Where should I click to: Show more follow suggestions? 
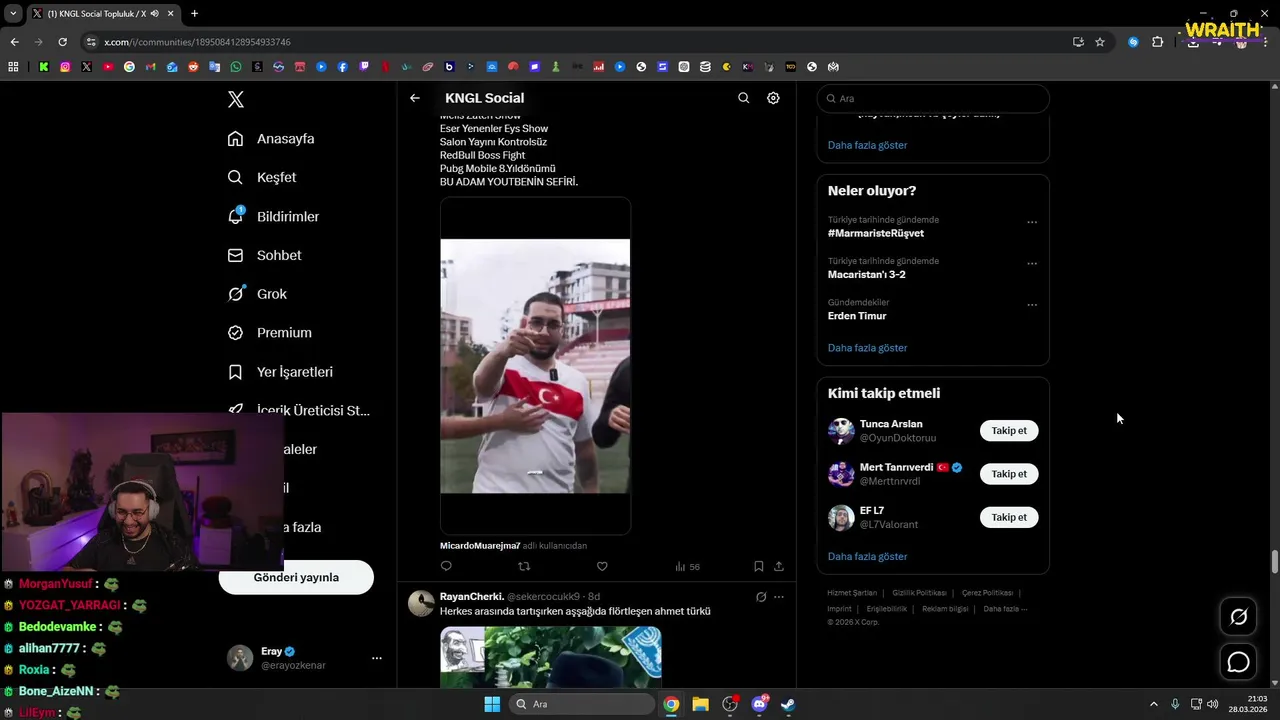pos(867,556)
